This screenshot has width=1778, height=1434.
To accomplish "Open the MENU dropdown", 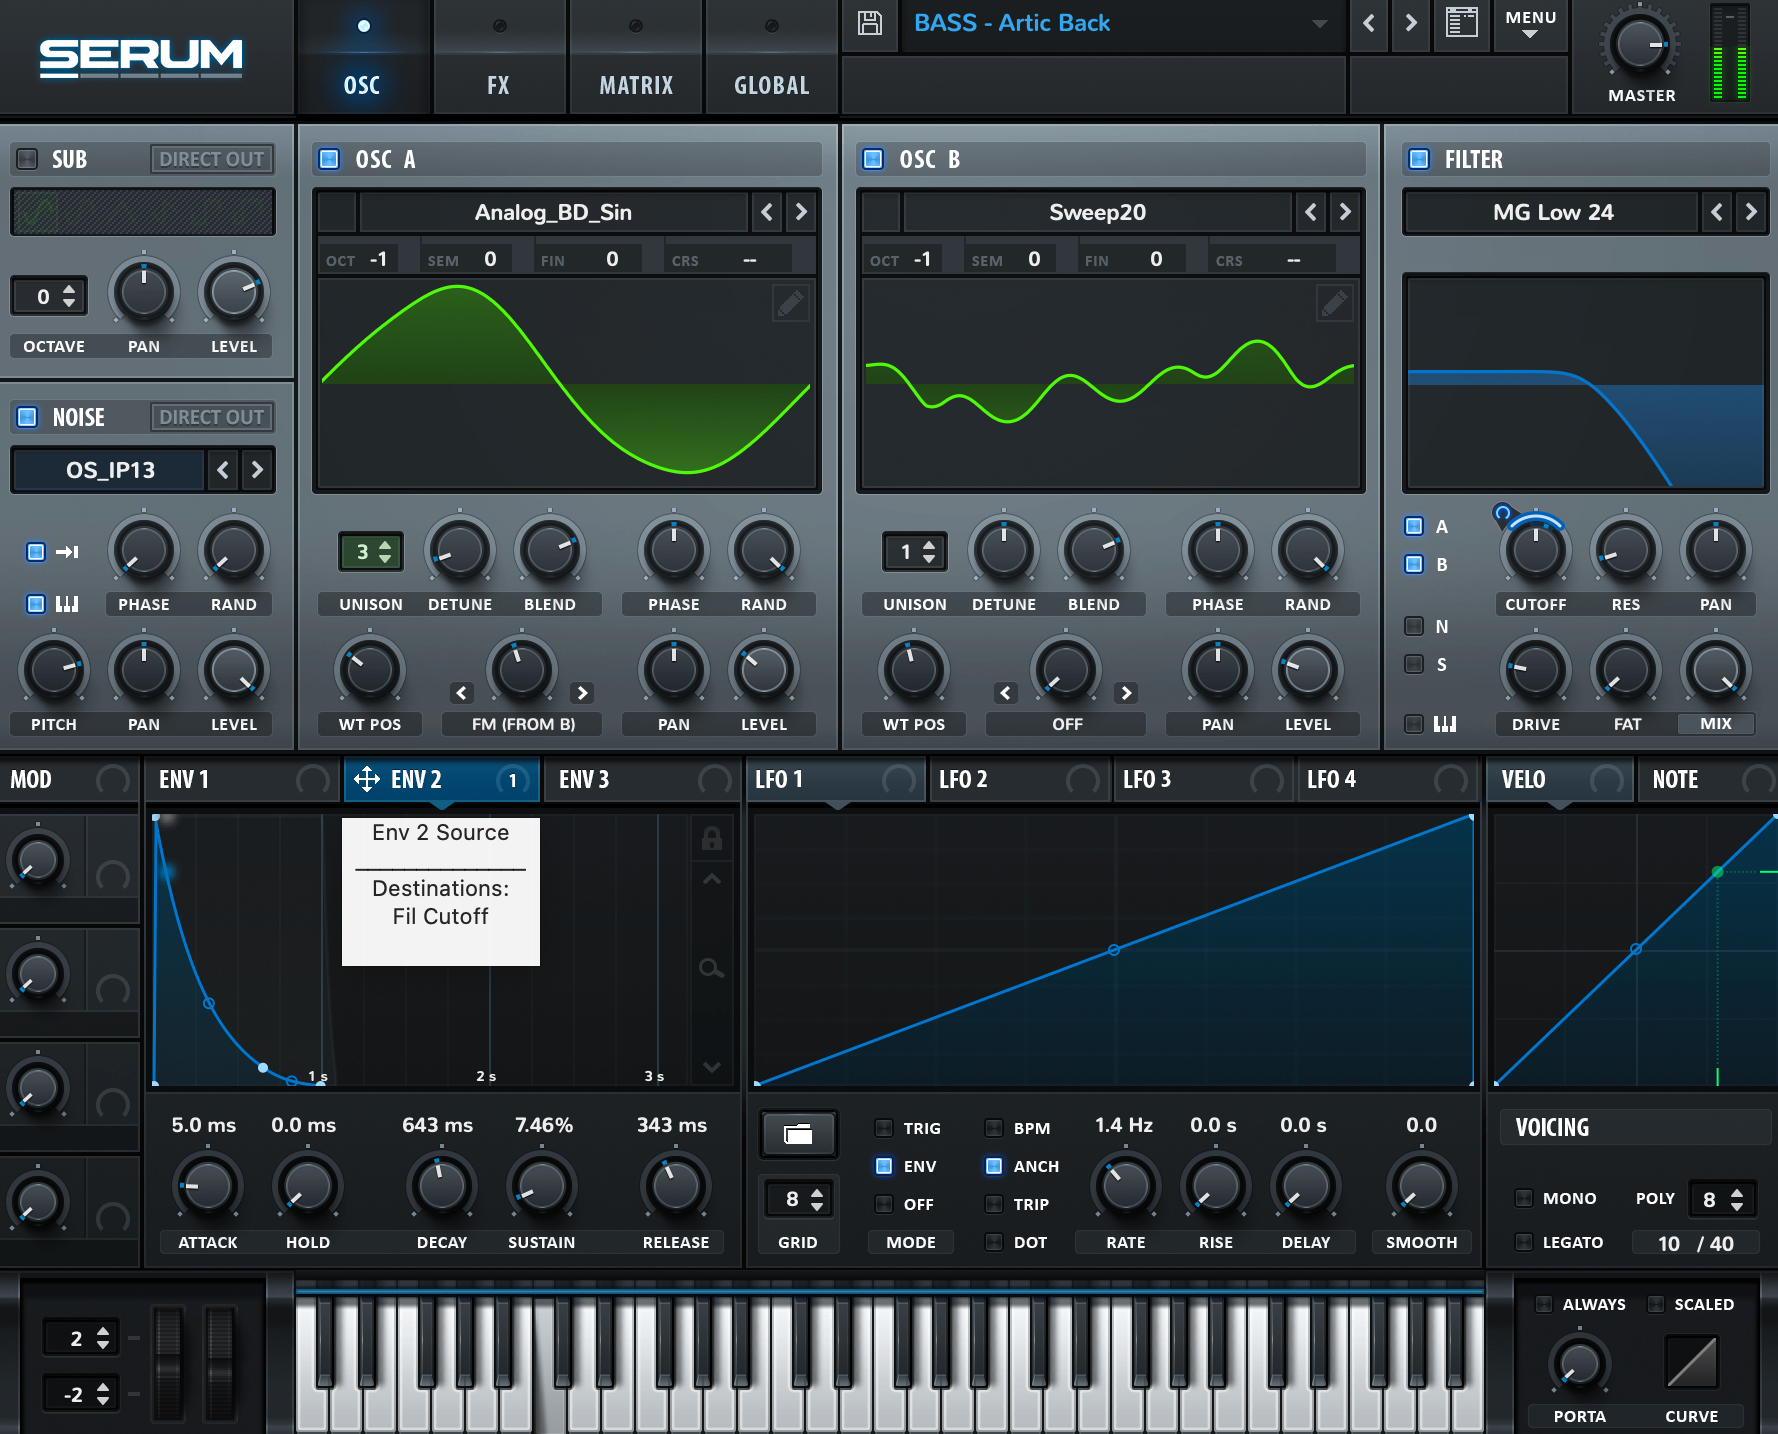I will [x=1530, y=23].
